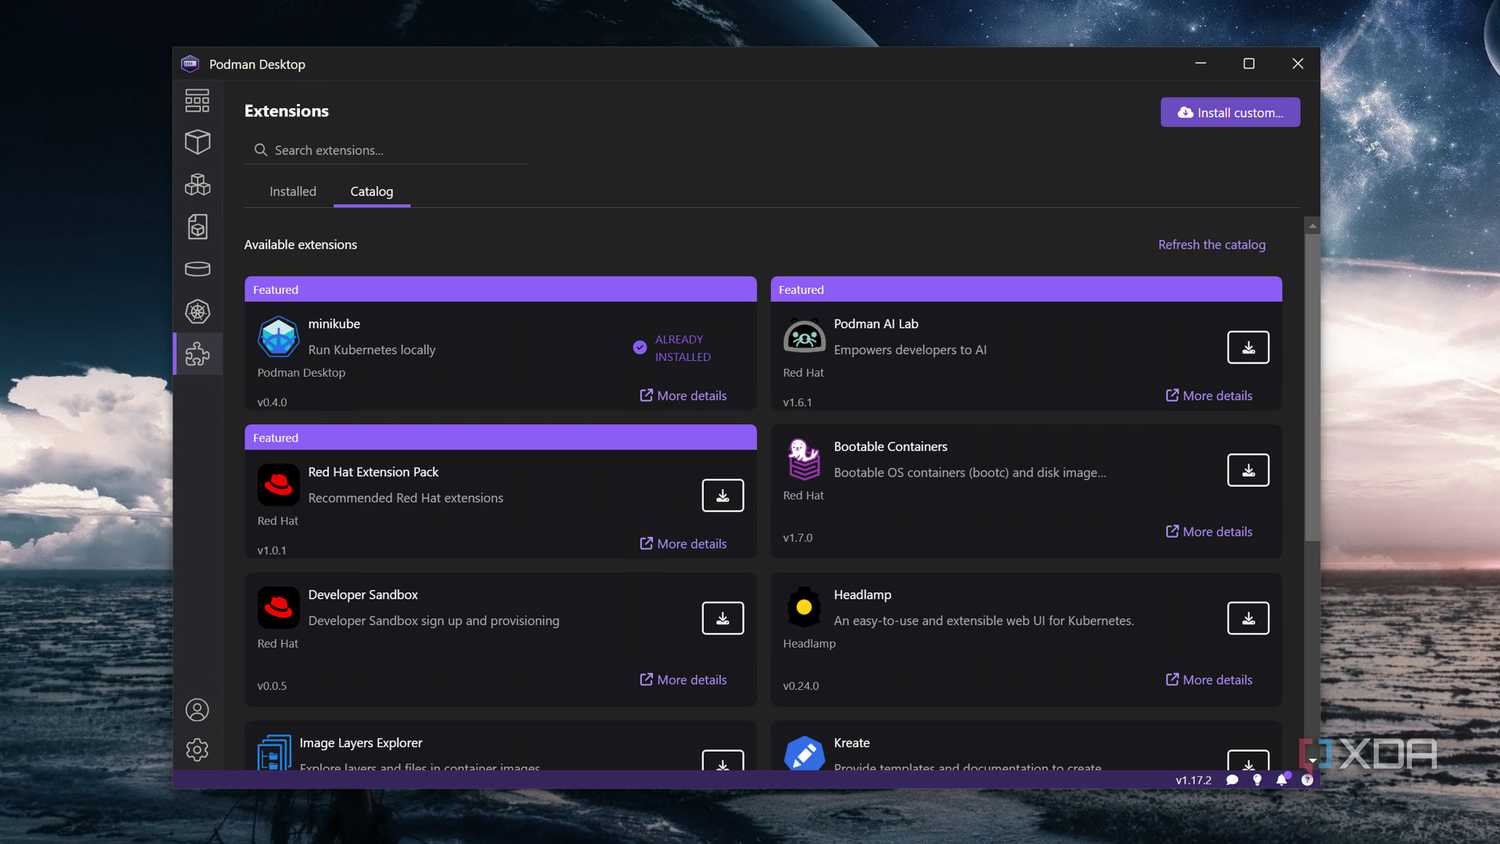Click the Install custom button

(x=1230, y=112)
